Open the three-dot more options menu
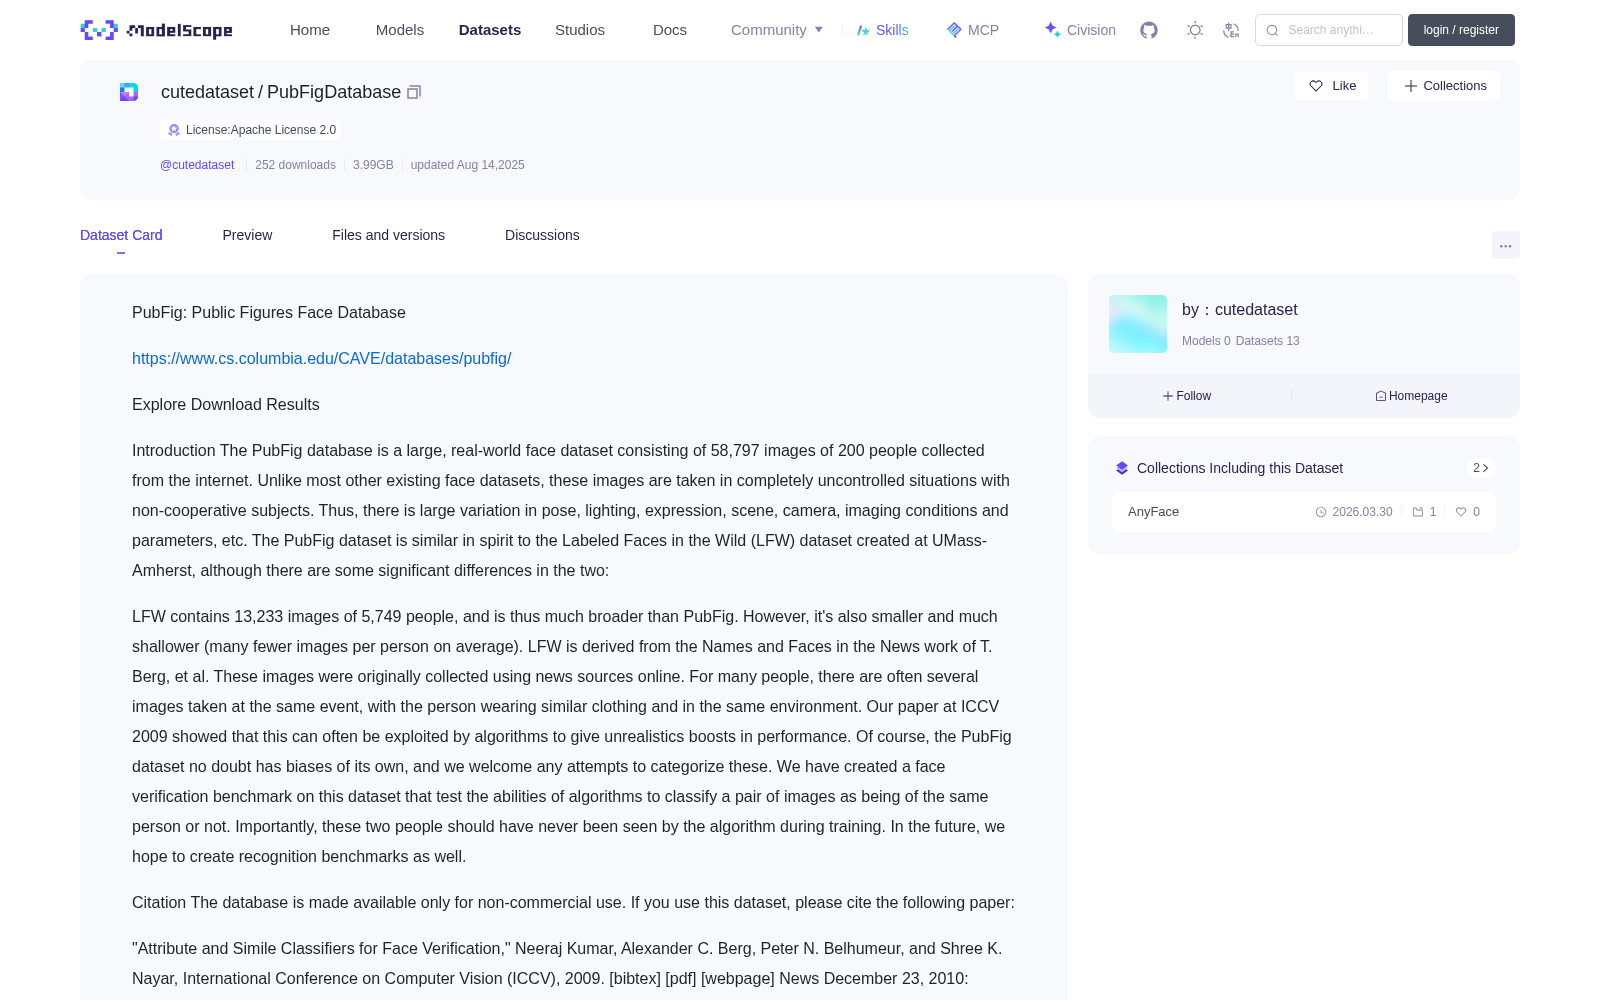This screenshot has width=1600, height=1000. (x=1506, y=245)
